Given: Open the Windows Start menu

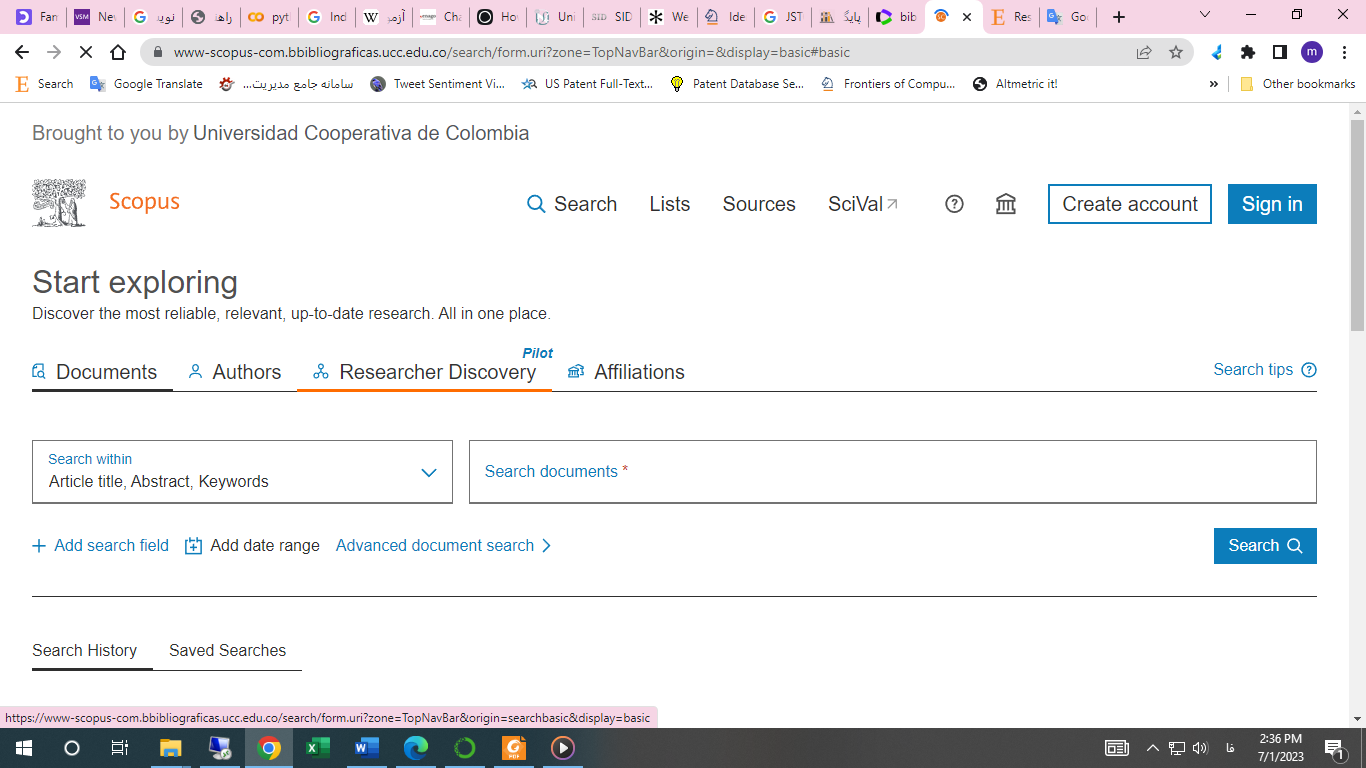Looking at the screenshot, I should (22, 748).
